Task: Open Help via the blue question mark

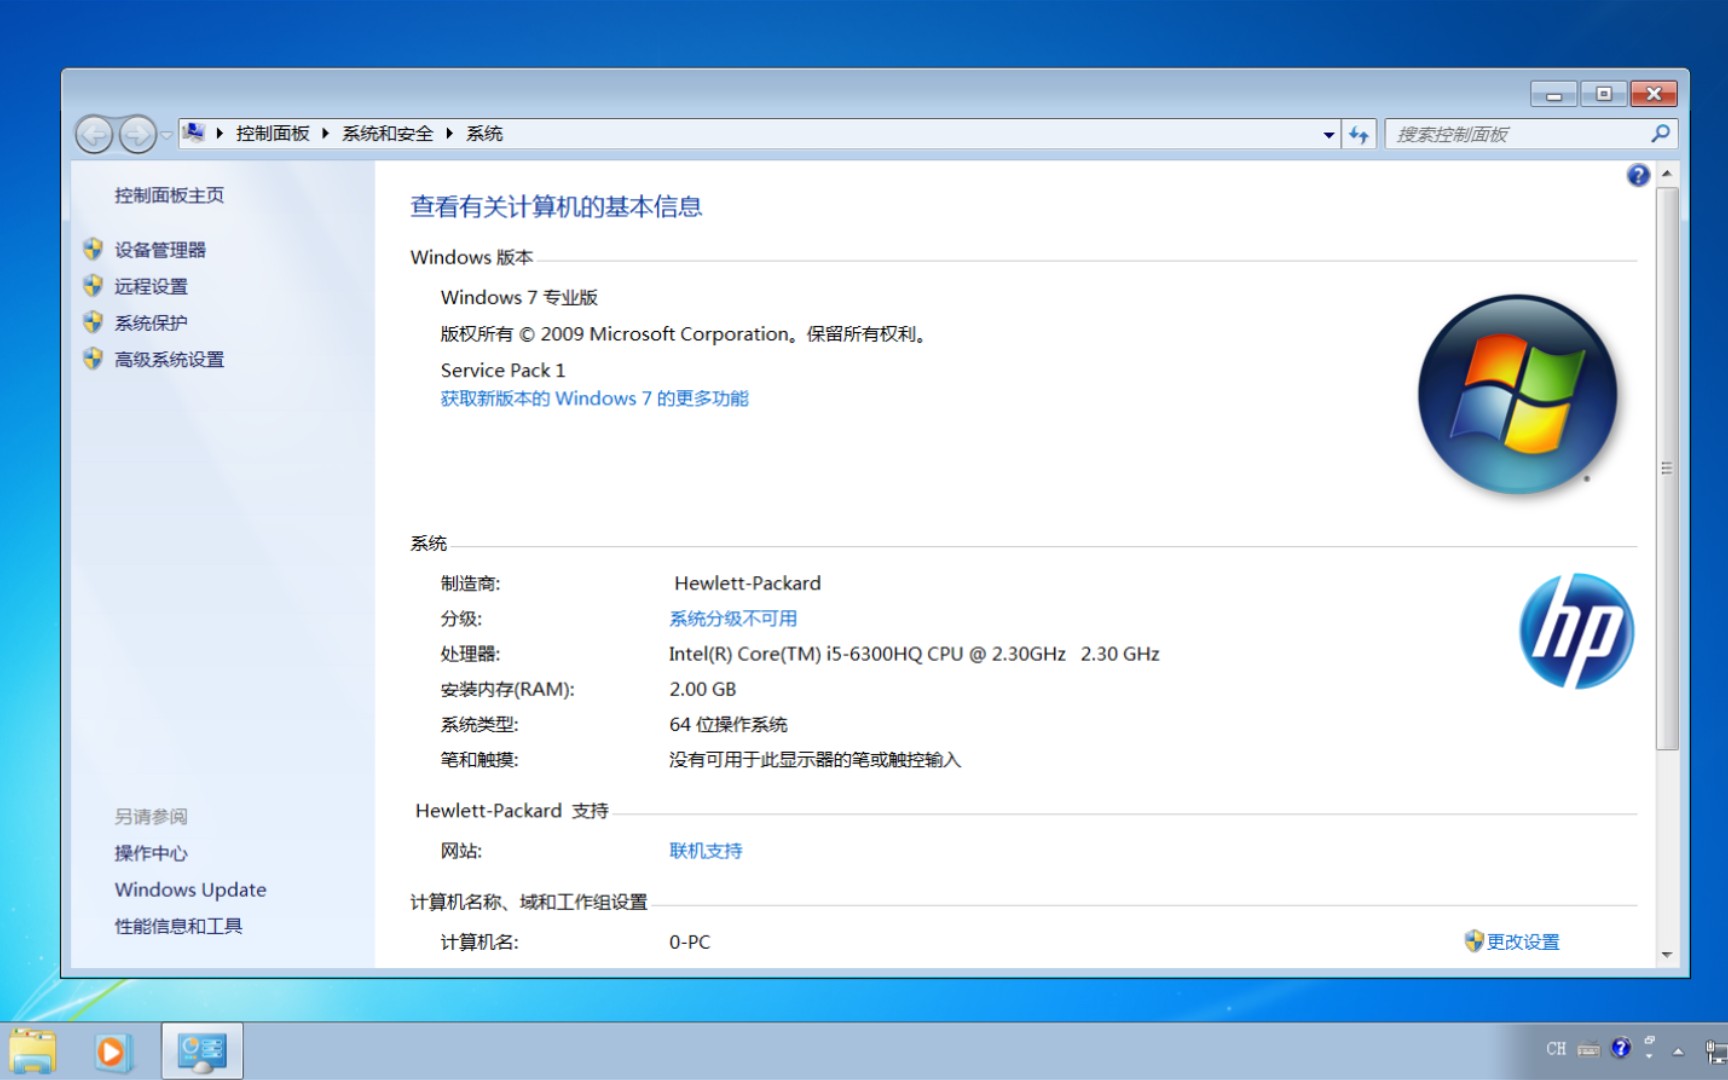Action: tap(1638, 175)
